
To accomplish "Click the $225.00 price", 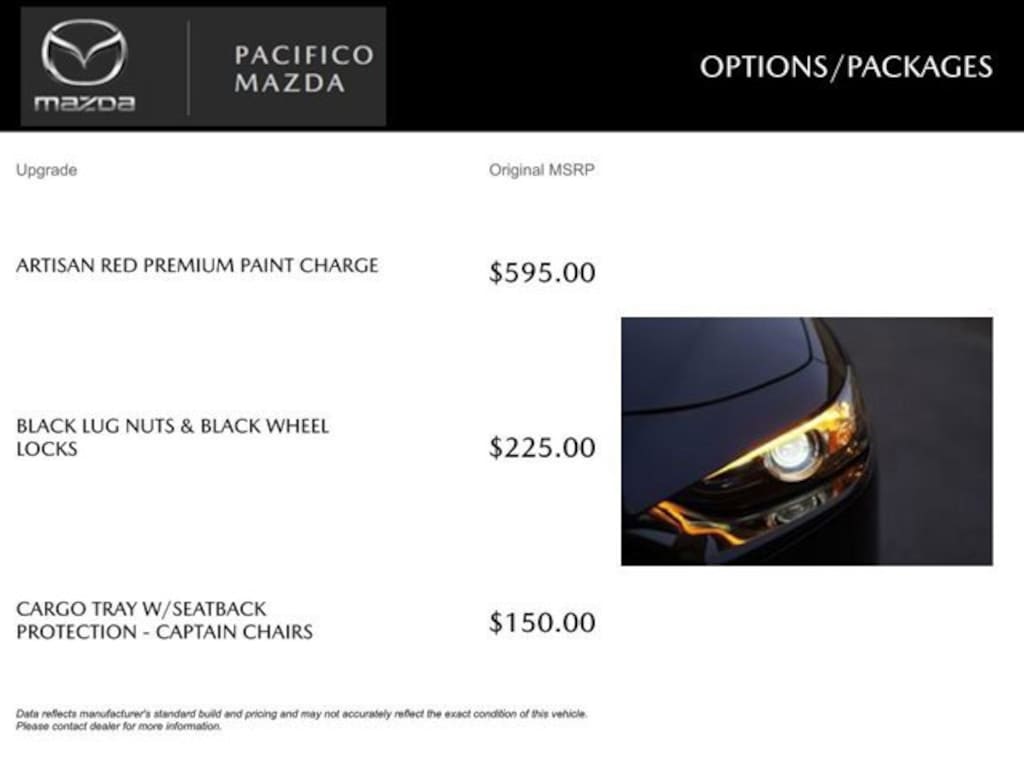I will pyautogui.click(x=541, y=447).
